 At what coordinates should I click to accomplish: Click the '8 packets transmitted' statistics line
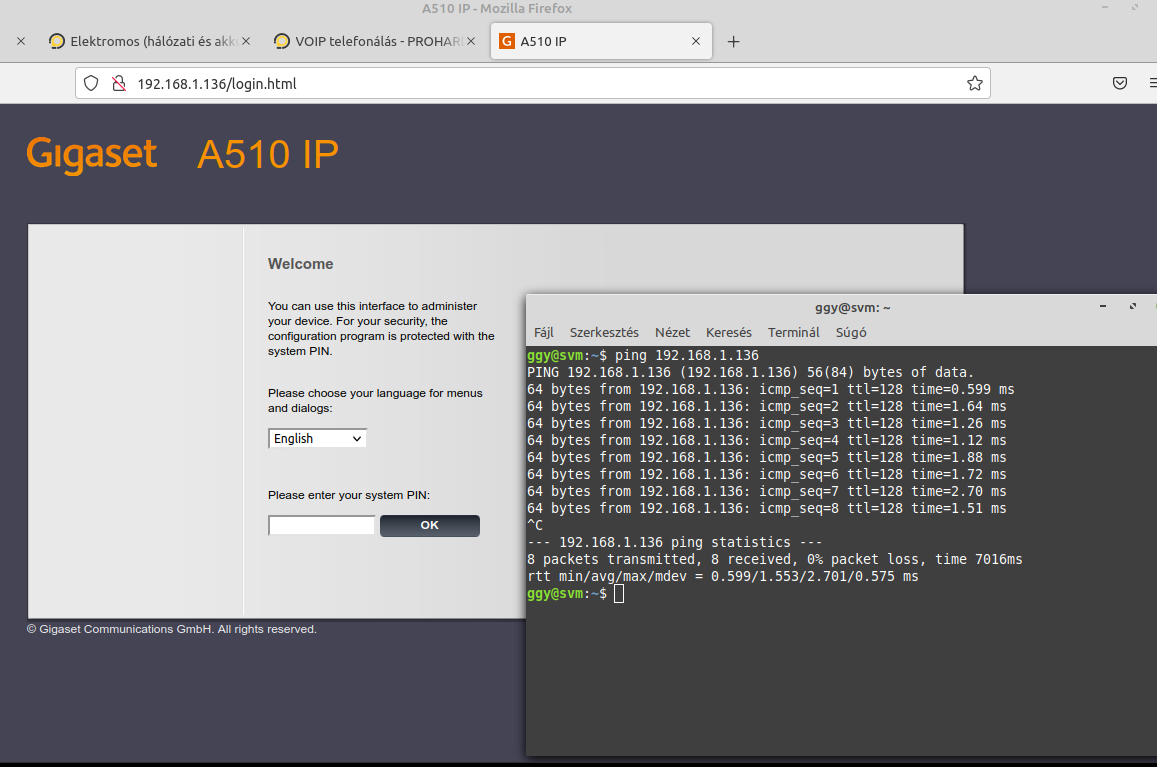[x=775, y=559]
